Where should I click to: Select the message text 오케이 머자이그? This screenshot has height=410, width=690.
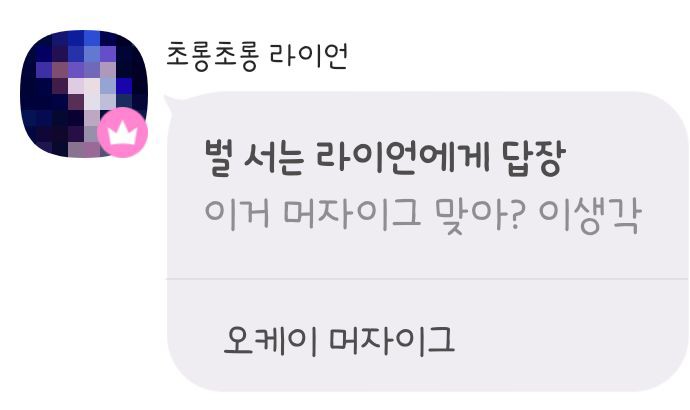tap(339, 340)
